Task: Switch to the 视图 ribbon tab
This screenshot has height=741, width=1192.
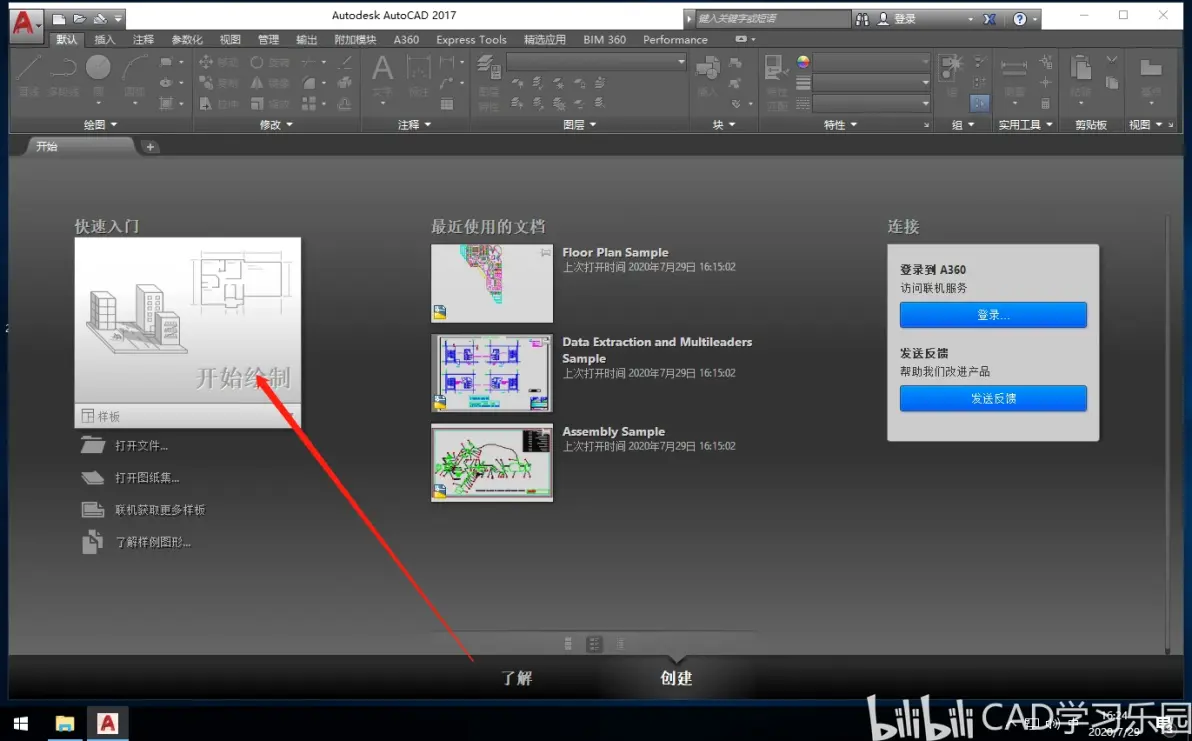Action: 230,40
